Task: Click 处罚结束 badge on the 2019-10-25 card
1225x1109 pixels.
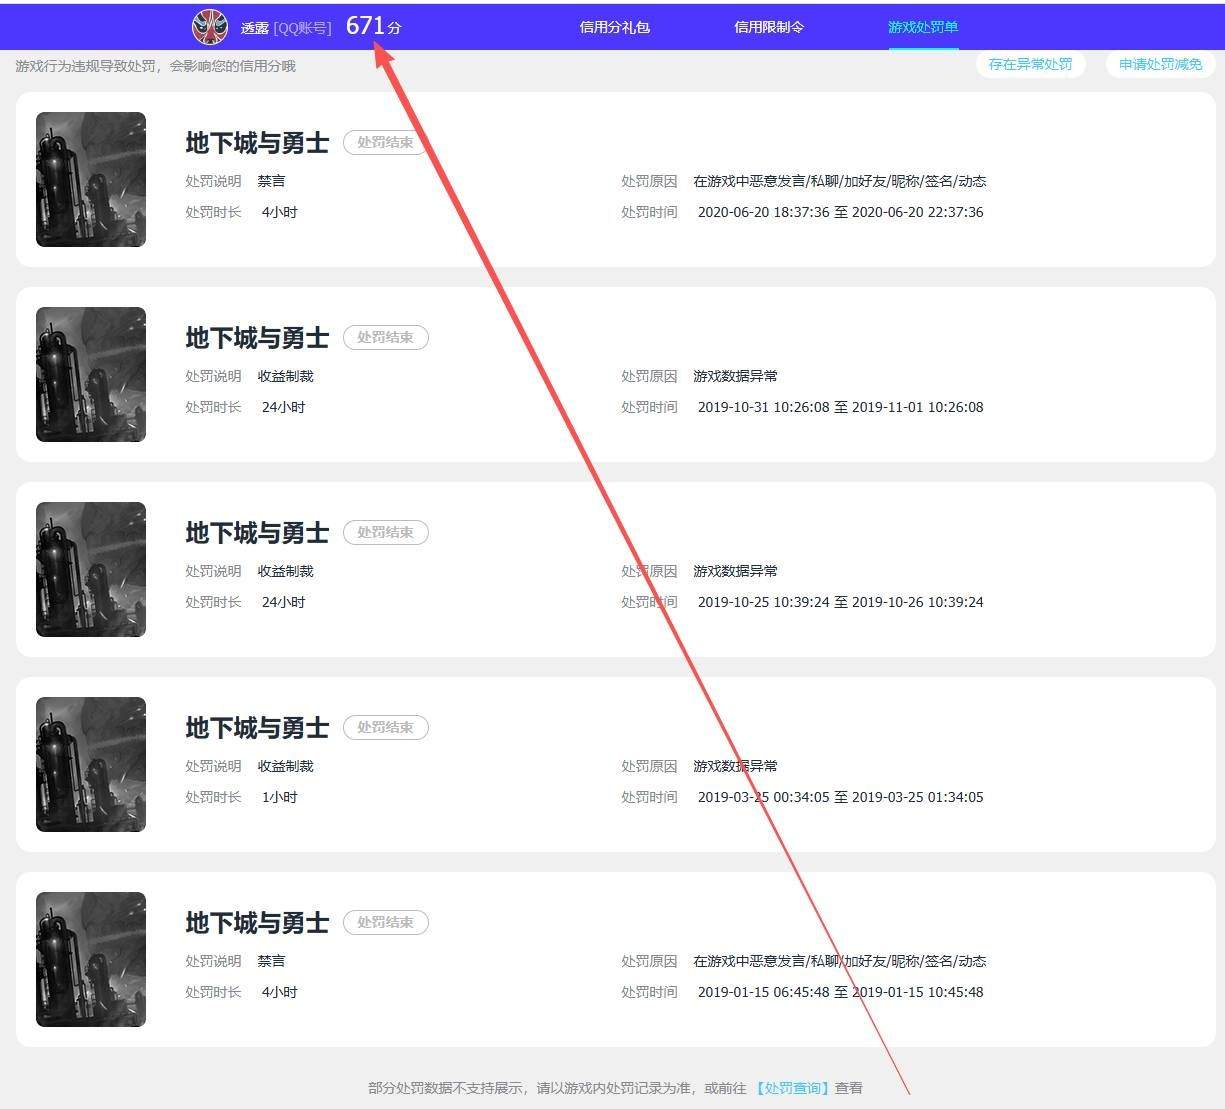Action: (x=386, y=532)
